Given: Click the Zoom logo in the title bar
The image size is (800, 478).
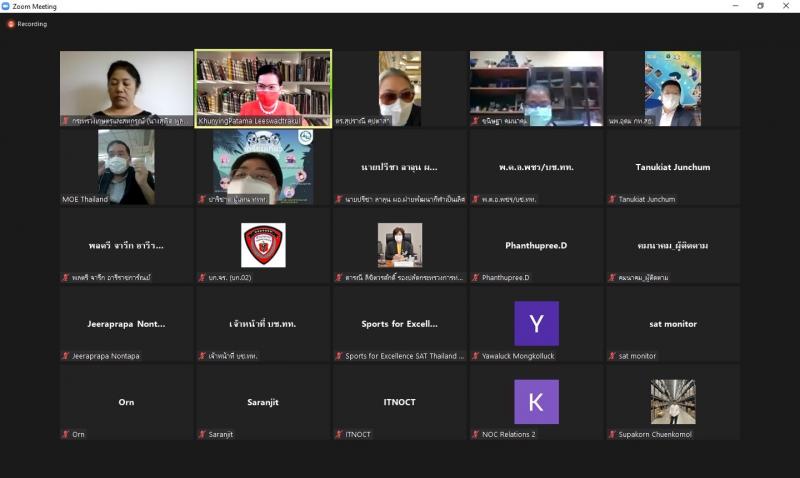Looking at the screenshot, I should [6, 6].
